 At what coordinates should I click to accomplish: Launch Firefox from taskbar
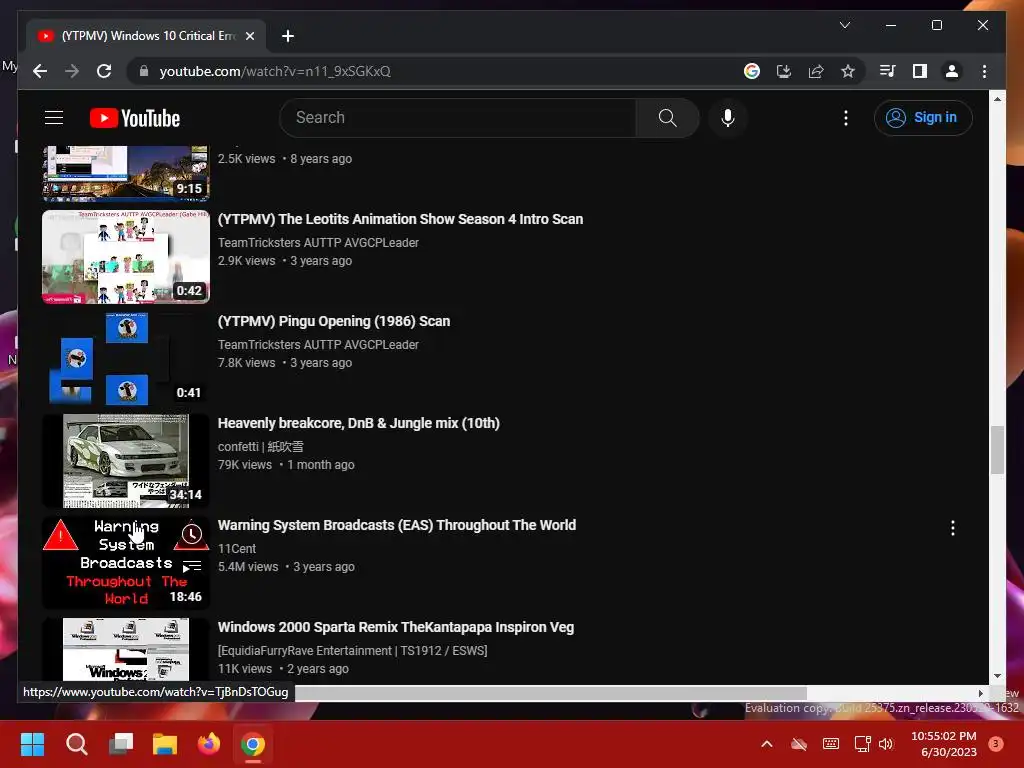tap(209, 744)
